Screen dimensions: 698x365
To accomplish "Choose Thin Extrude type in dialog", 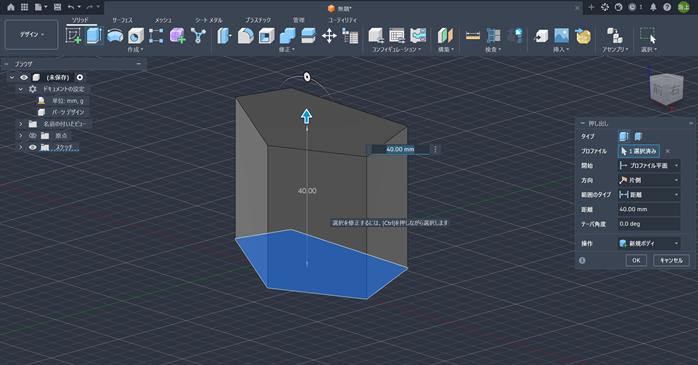I will [638, 136].
